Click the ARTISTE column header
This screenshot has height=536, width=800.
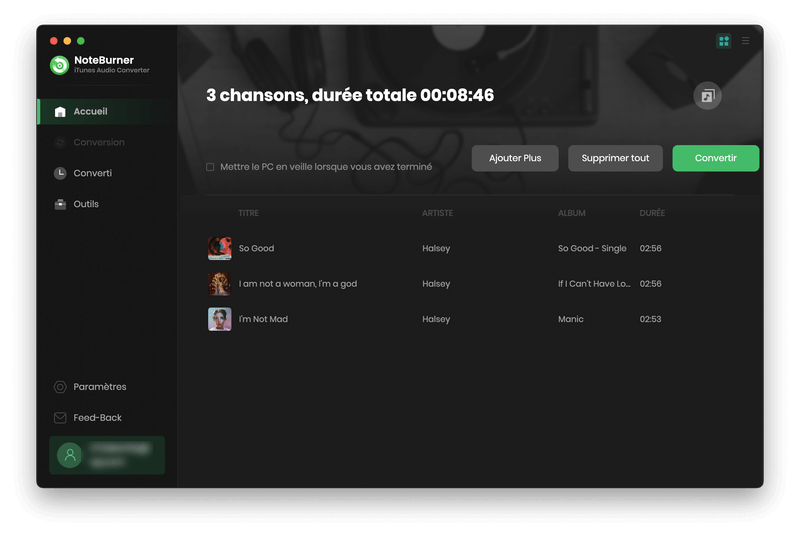coord(437,213)
